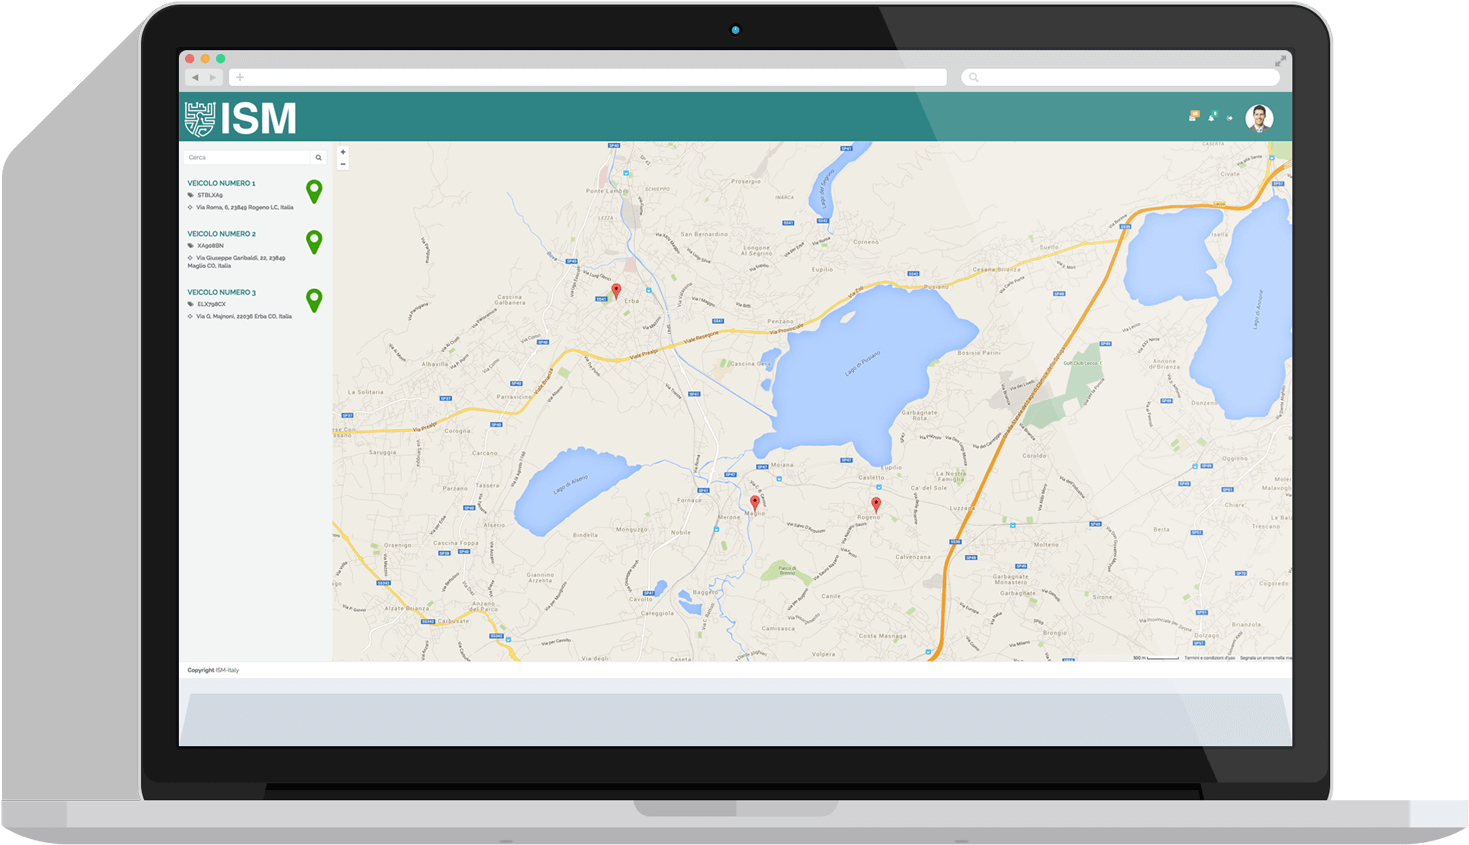Expand details for VEICOLO NUMERO 3

221,291
